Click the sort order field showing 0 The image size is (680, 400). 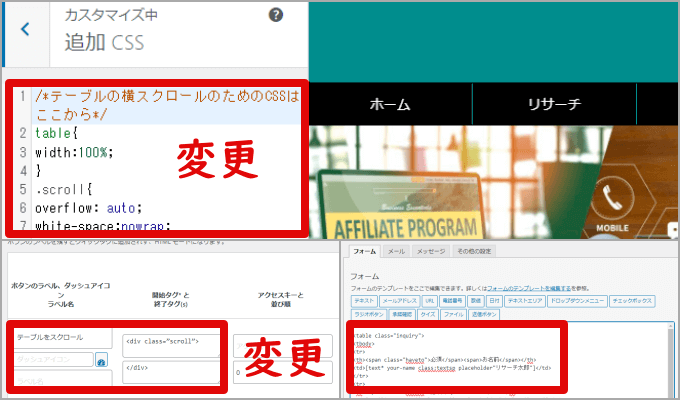click(283, 372)
